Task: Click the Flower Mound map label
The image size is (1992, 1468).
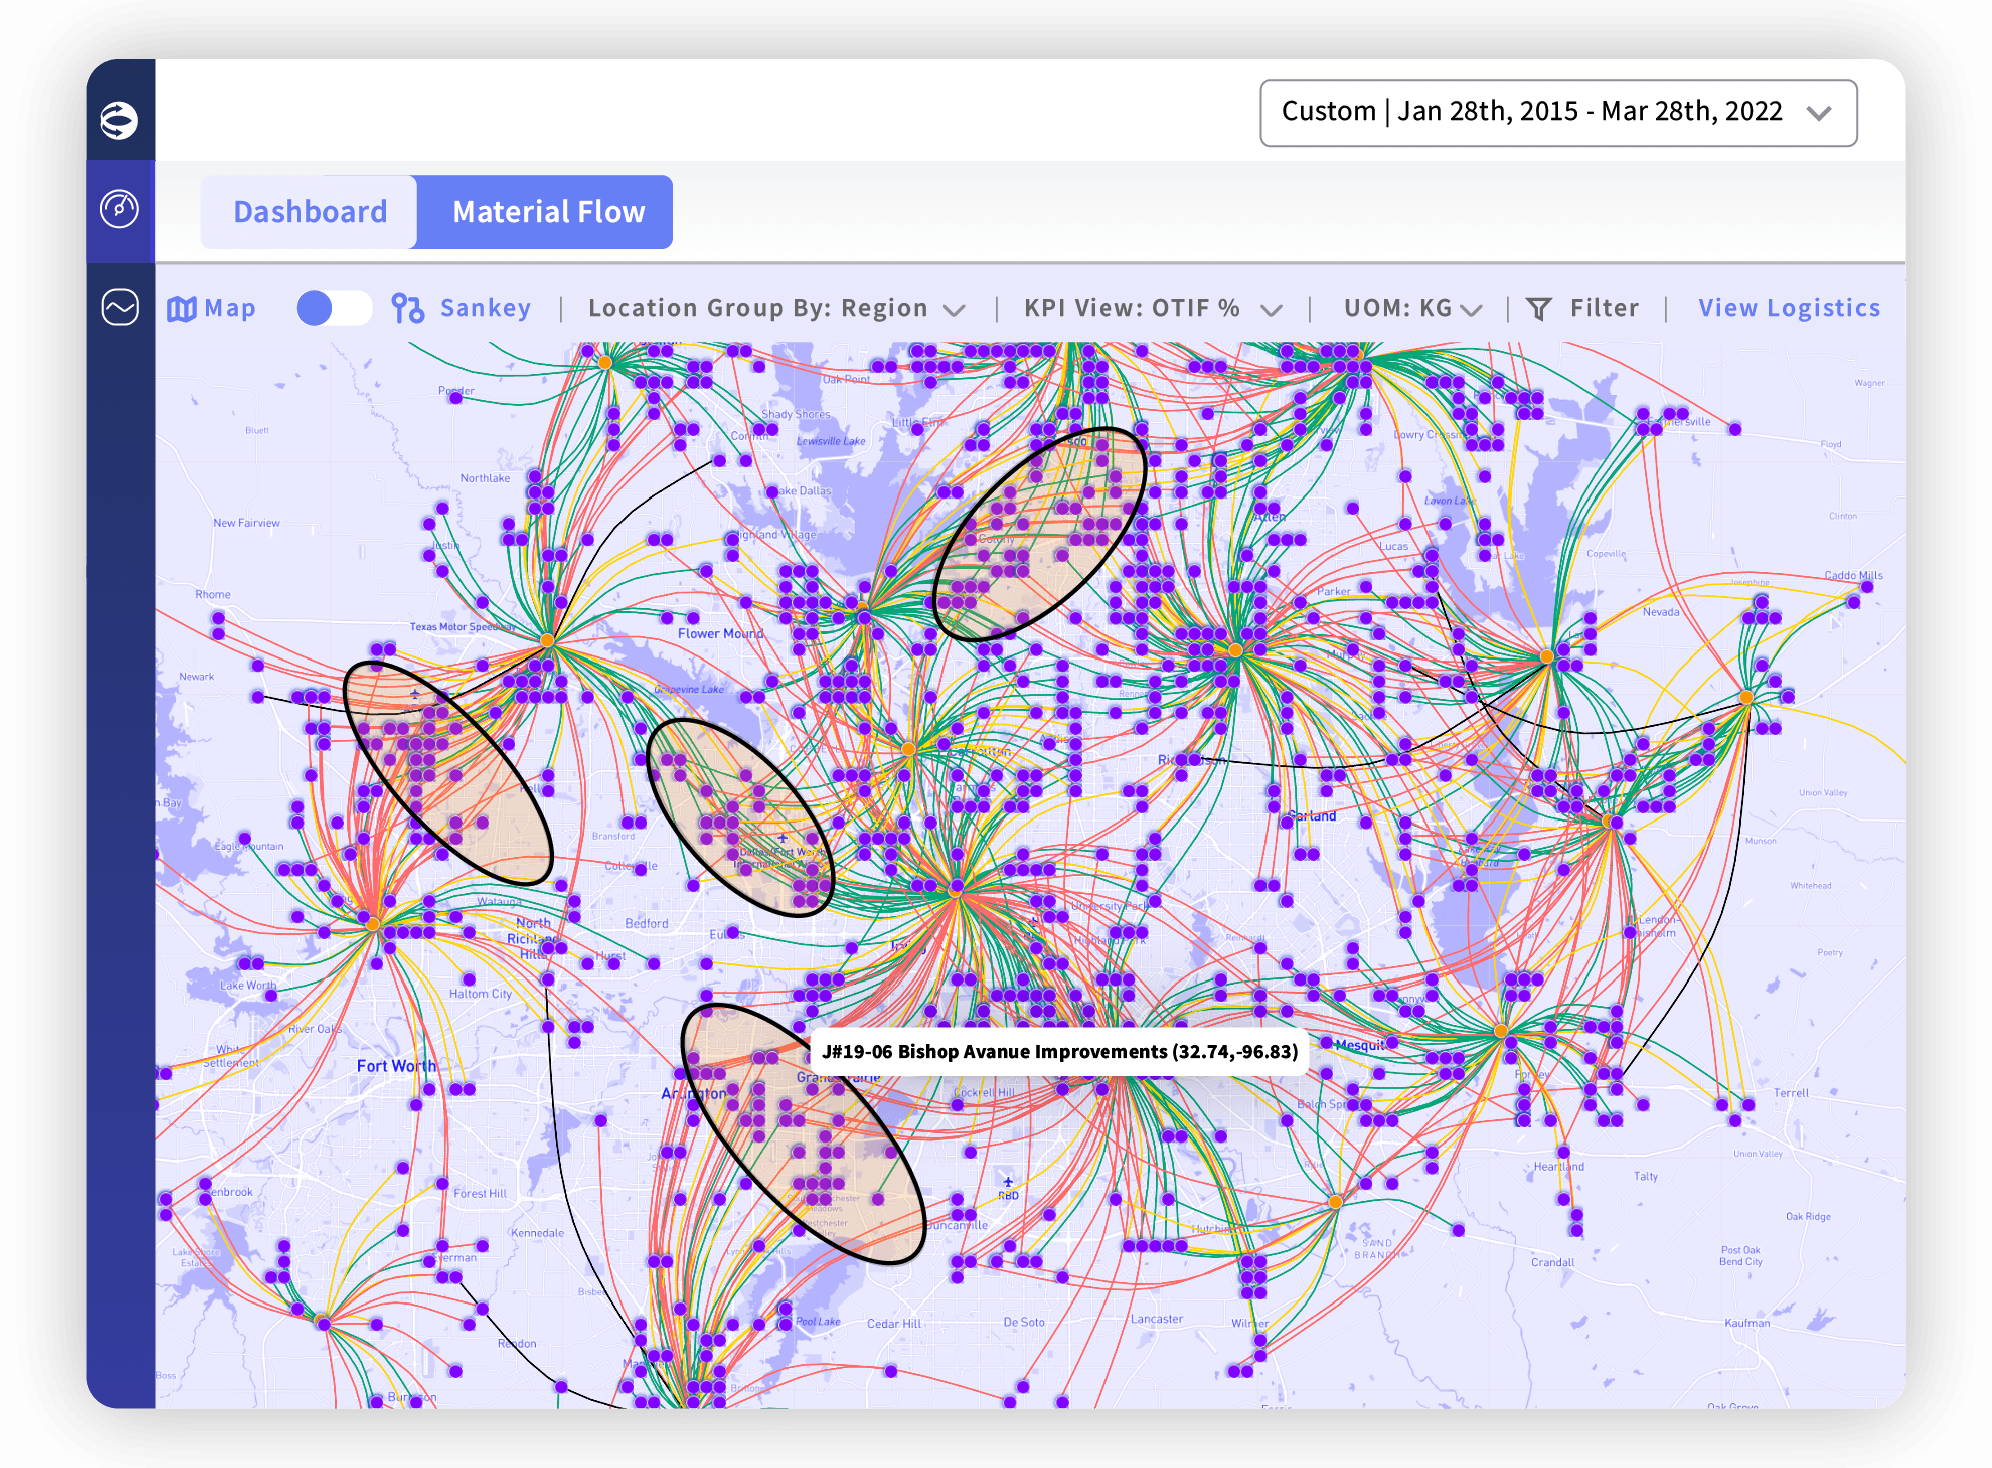Action: tap(720, 633)
